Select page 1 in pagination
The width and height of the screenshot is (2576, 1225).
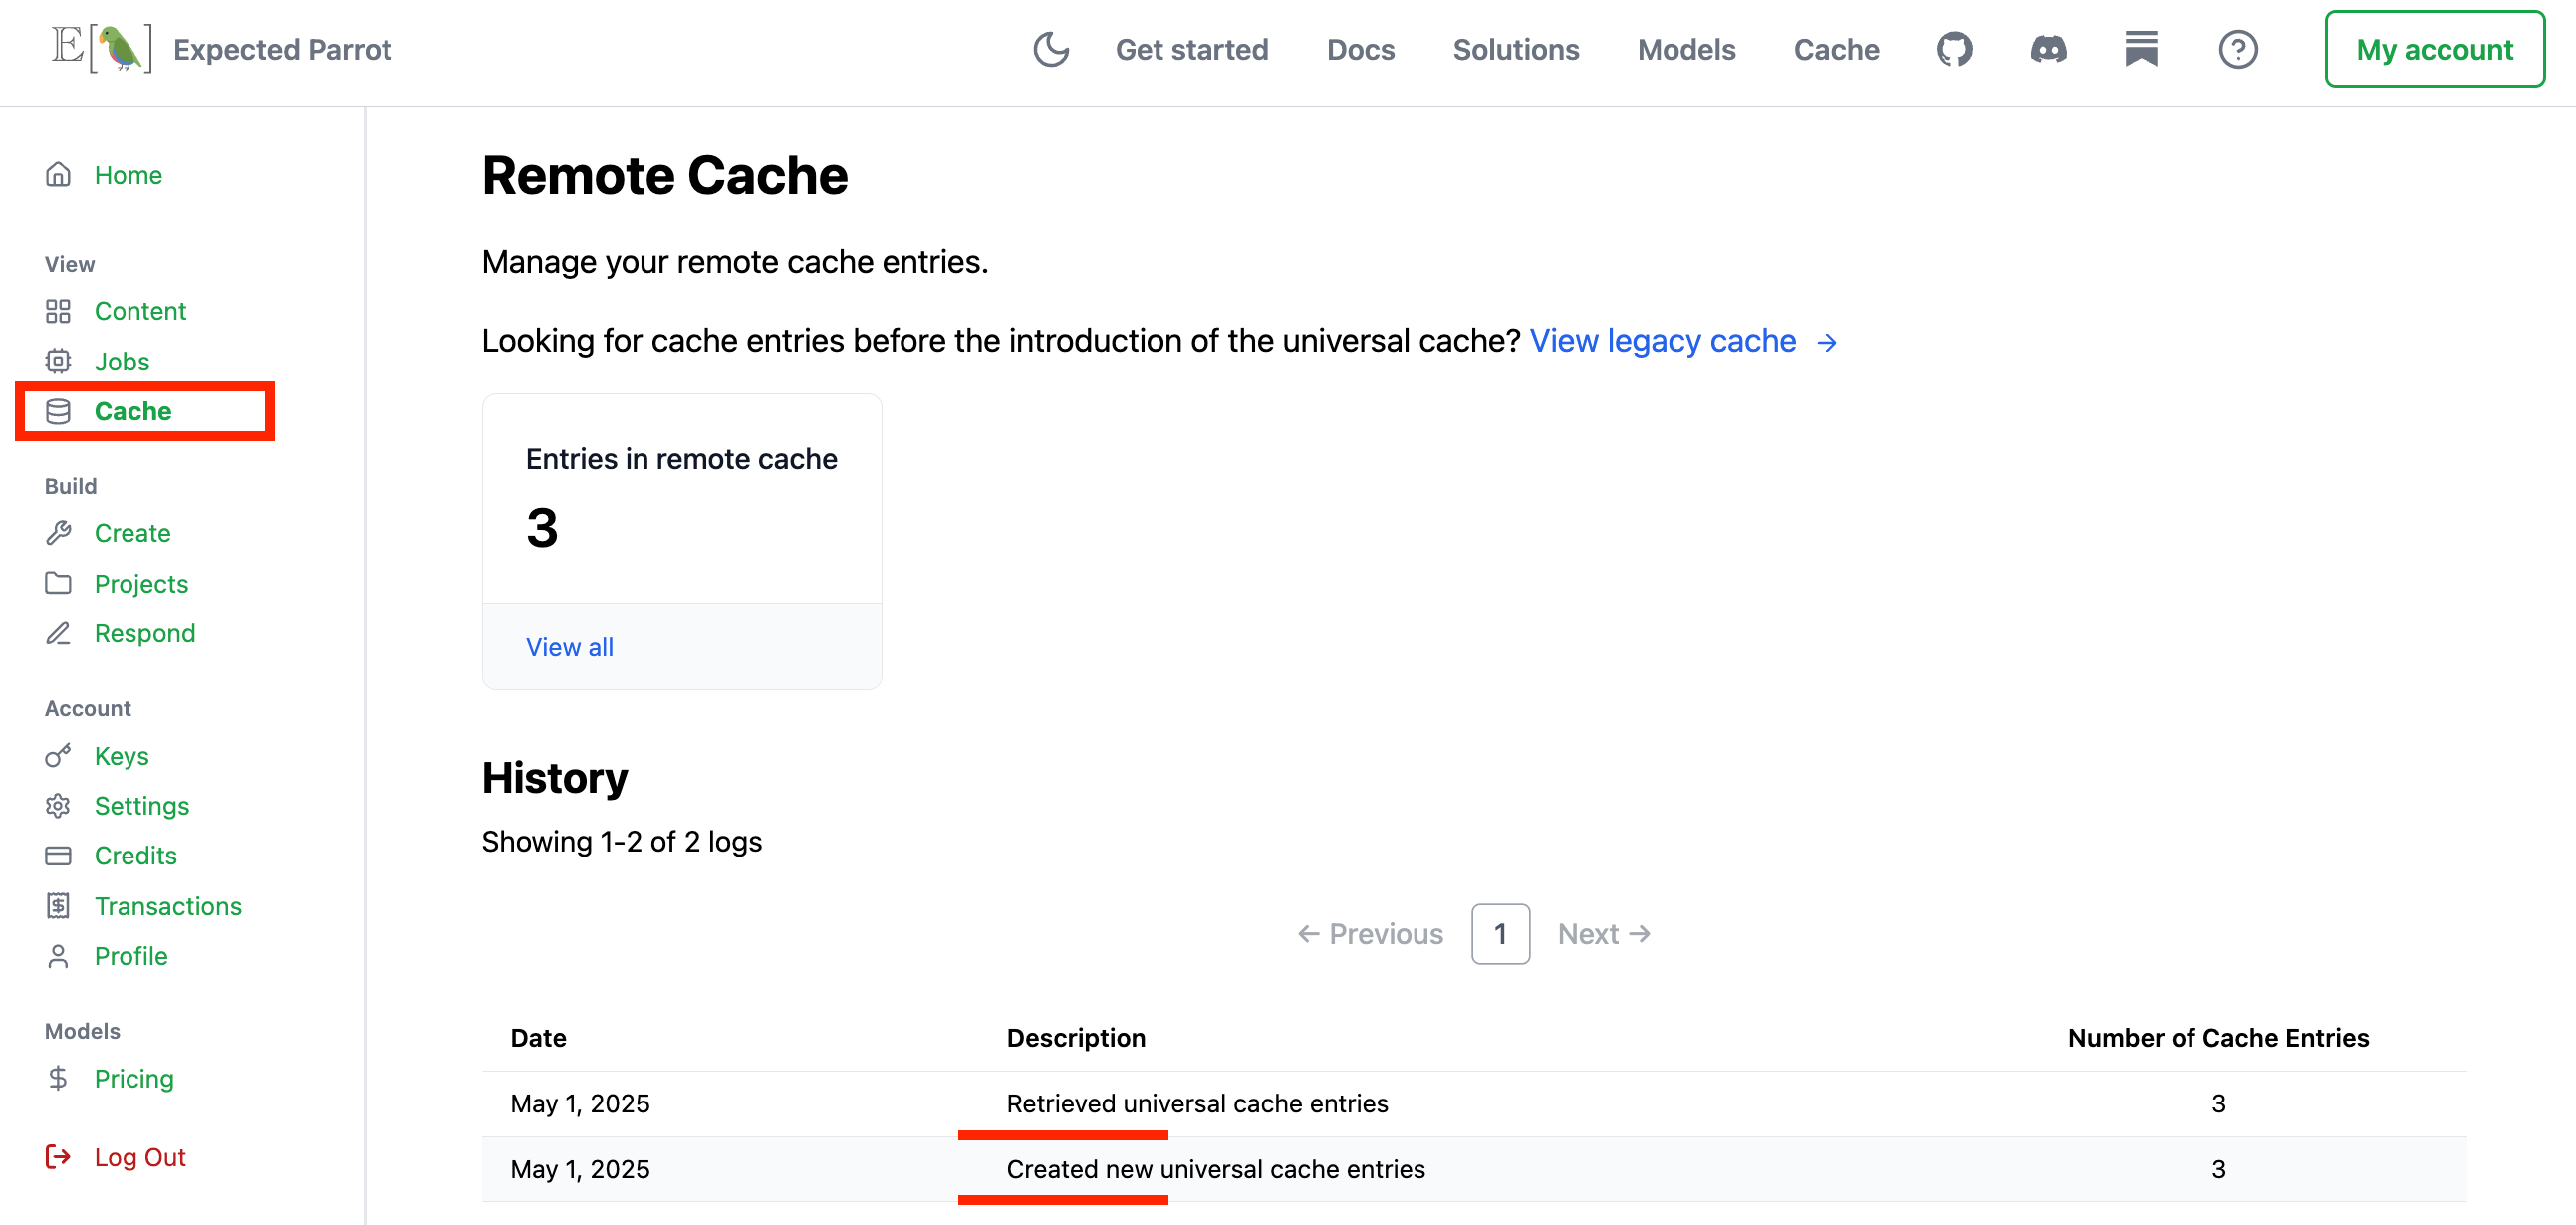[x=1500, y=934]
